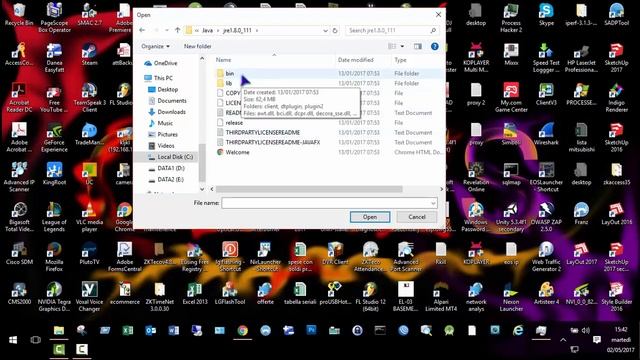Click Java in the address breadcrumb
This screenshot has width=640, height=360.
click(207, 30)
